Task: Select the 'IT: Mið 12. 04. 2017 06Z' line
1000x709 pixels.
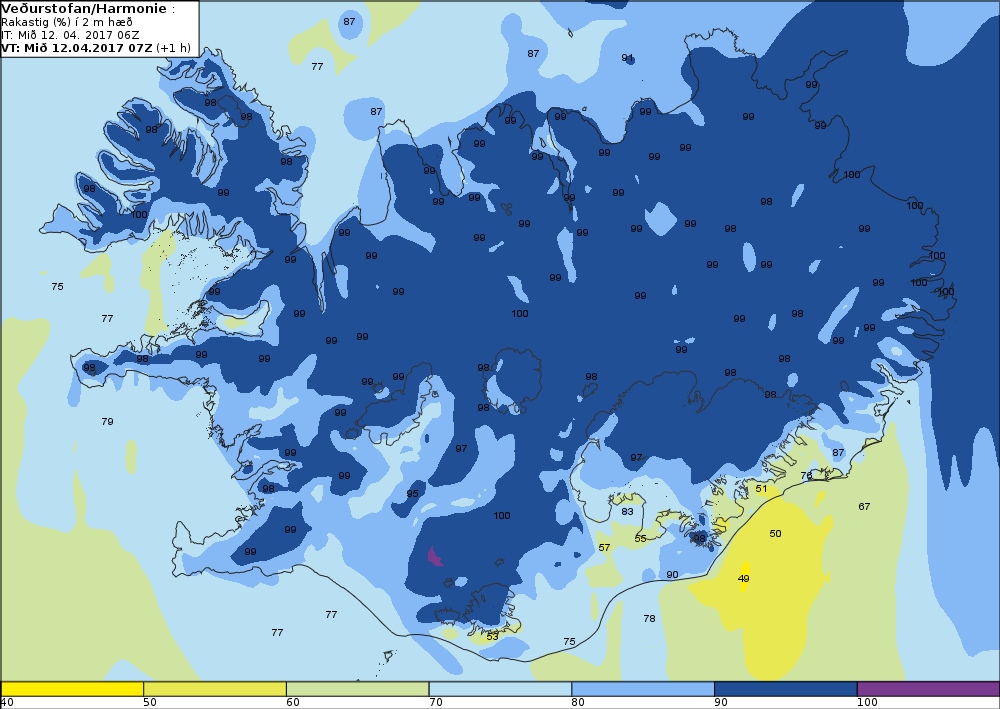Action: tap(70, 35)
